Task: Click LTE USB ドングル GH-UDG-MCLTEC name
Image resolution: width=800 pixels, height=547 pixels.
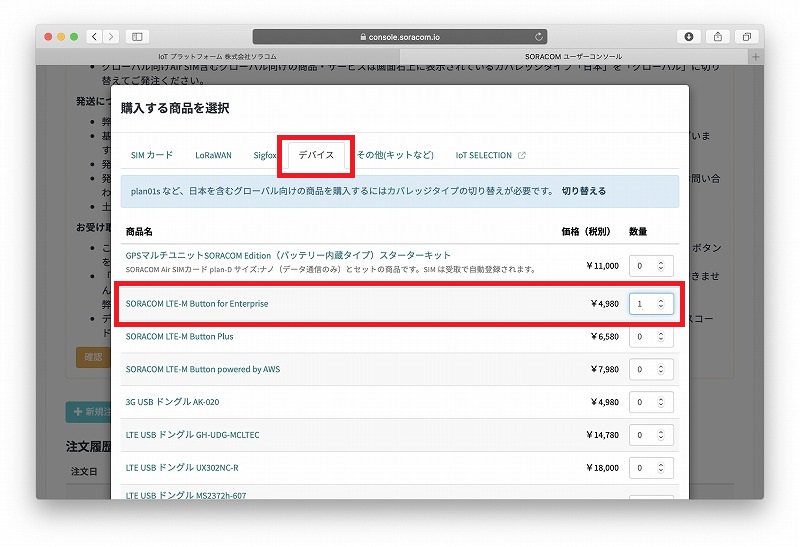Action: coord(192,435)
